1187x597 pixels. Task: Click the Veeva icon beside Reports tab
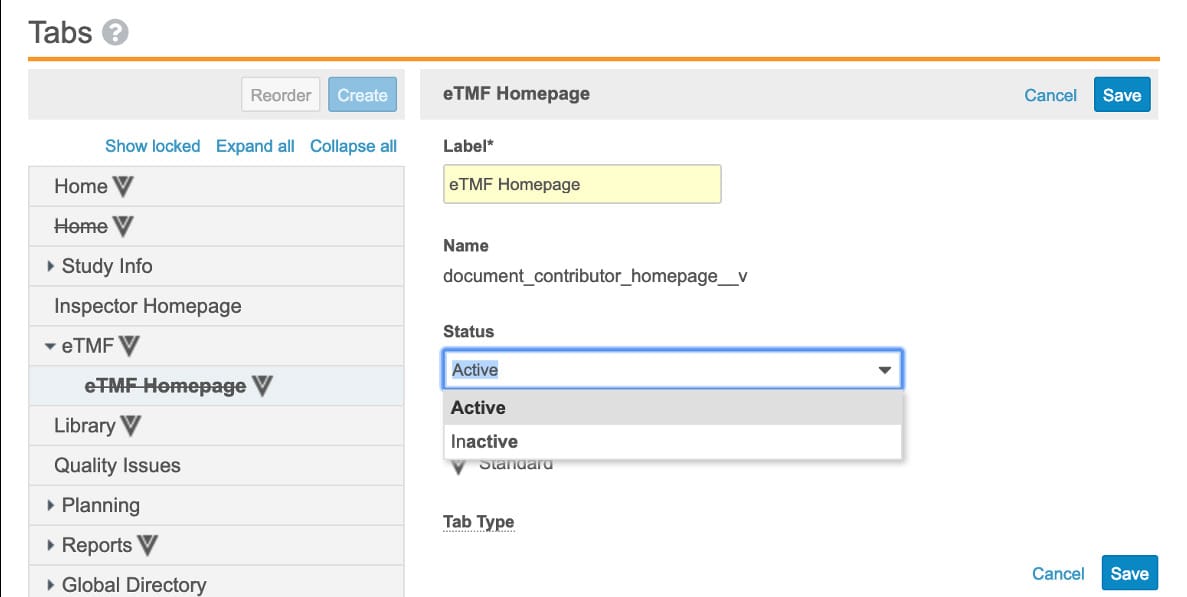[147, 545]
